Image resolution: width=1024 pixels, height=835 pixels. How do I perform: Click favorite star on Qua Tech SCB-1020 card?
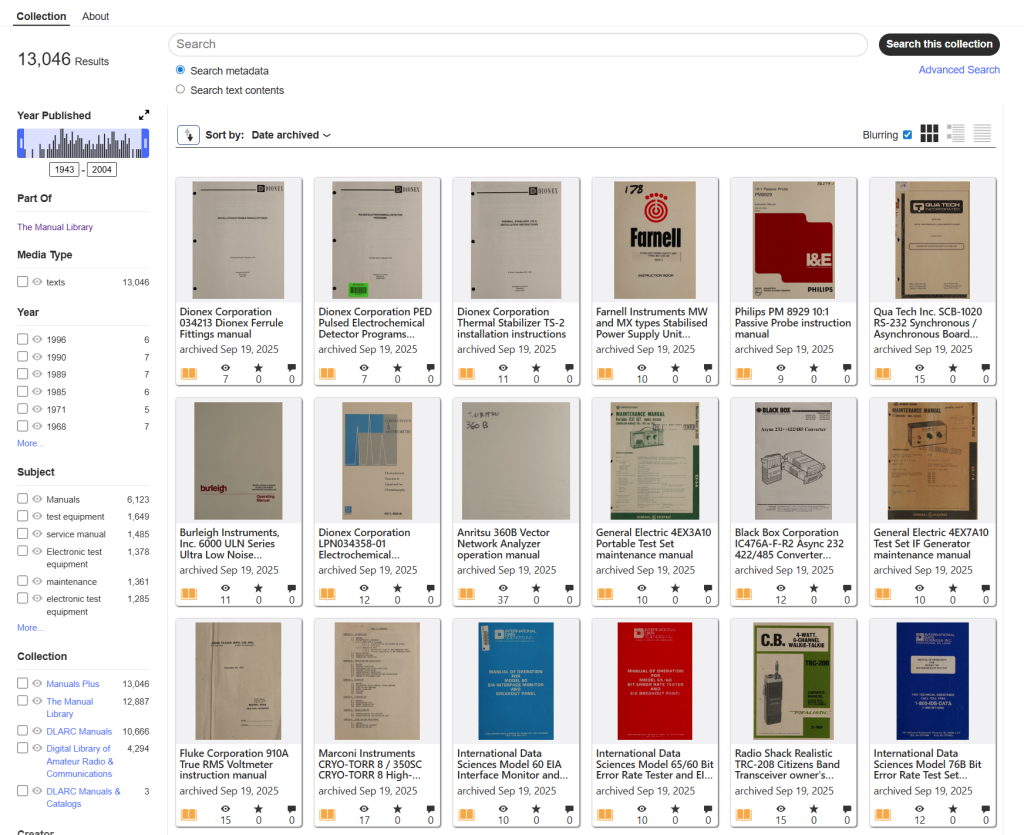coord(953,368)
